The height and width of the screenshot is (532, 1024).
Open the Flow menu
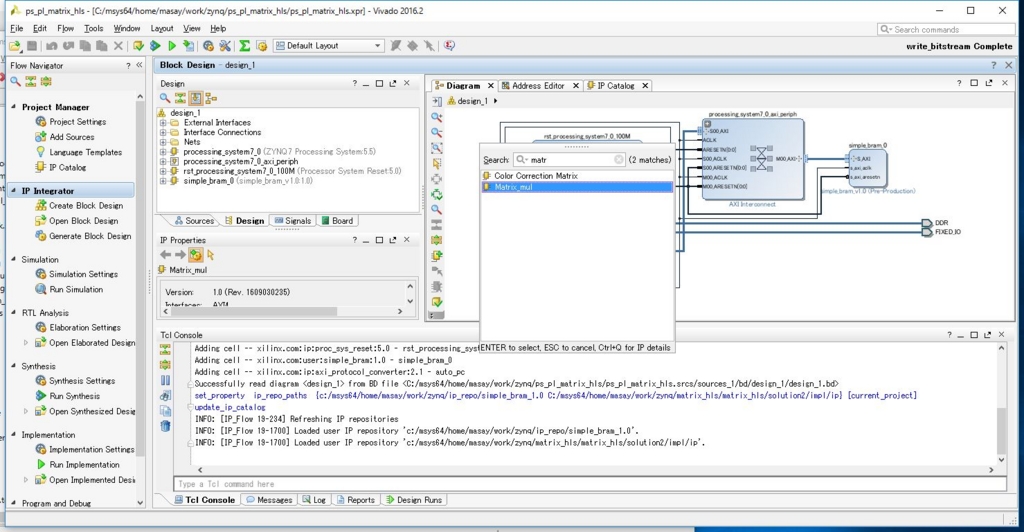65,29
